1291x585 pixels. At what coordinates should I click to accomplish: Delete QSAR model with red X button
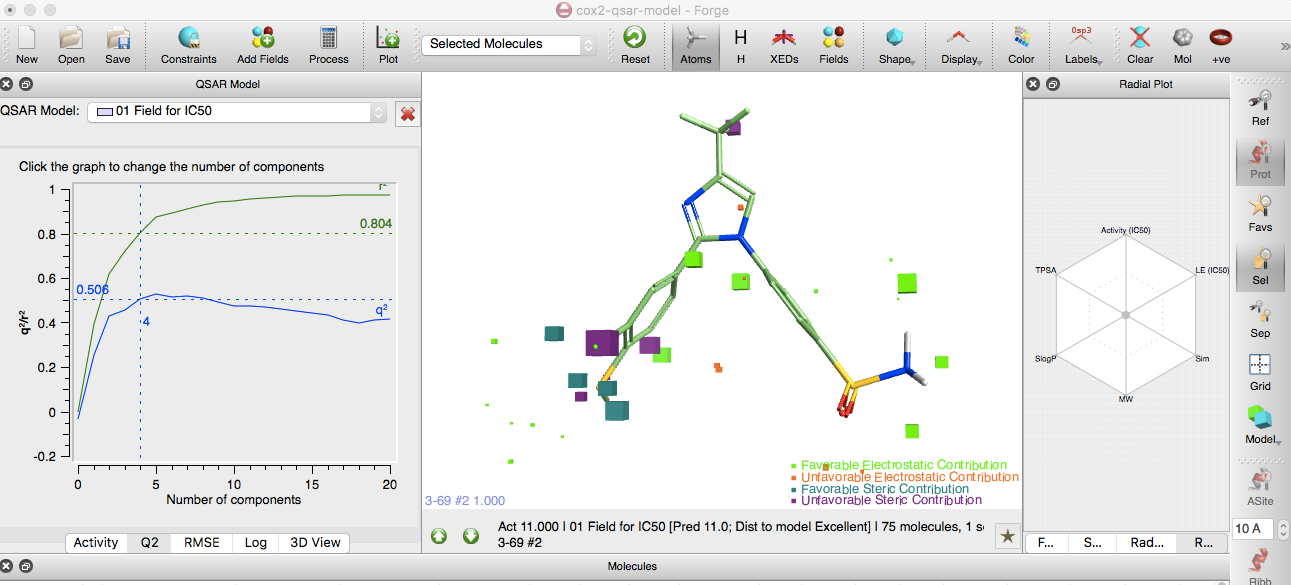pos(407,113)
